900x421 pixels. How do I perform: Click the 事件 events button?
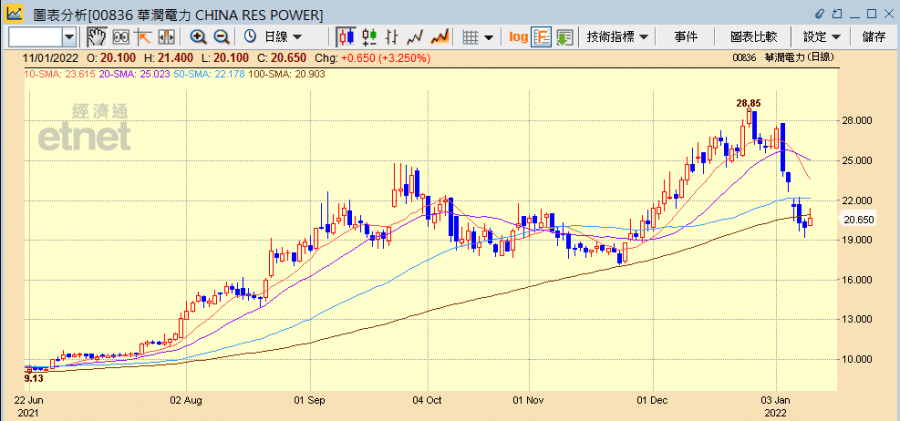[686, 37]
